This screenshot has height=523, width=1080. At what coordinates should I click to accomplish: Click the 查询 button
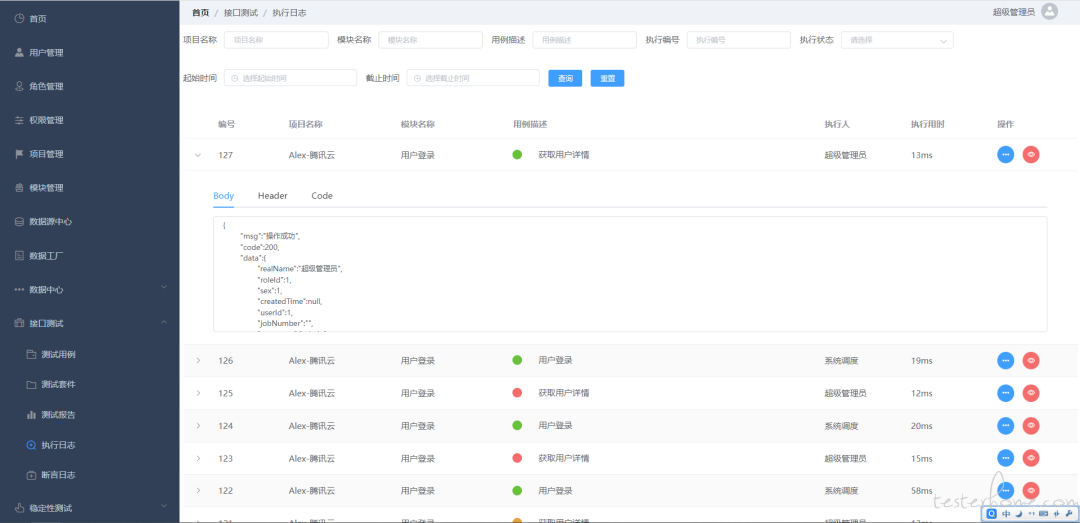point(565,78)
